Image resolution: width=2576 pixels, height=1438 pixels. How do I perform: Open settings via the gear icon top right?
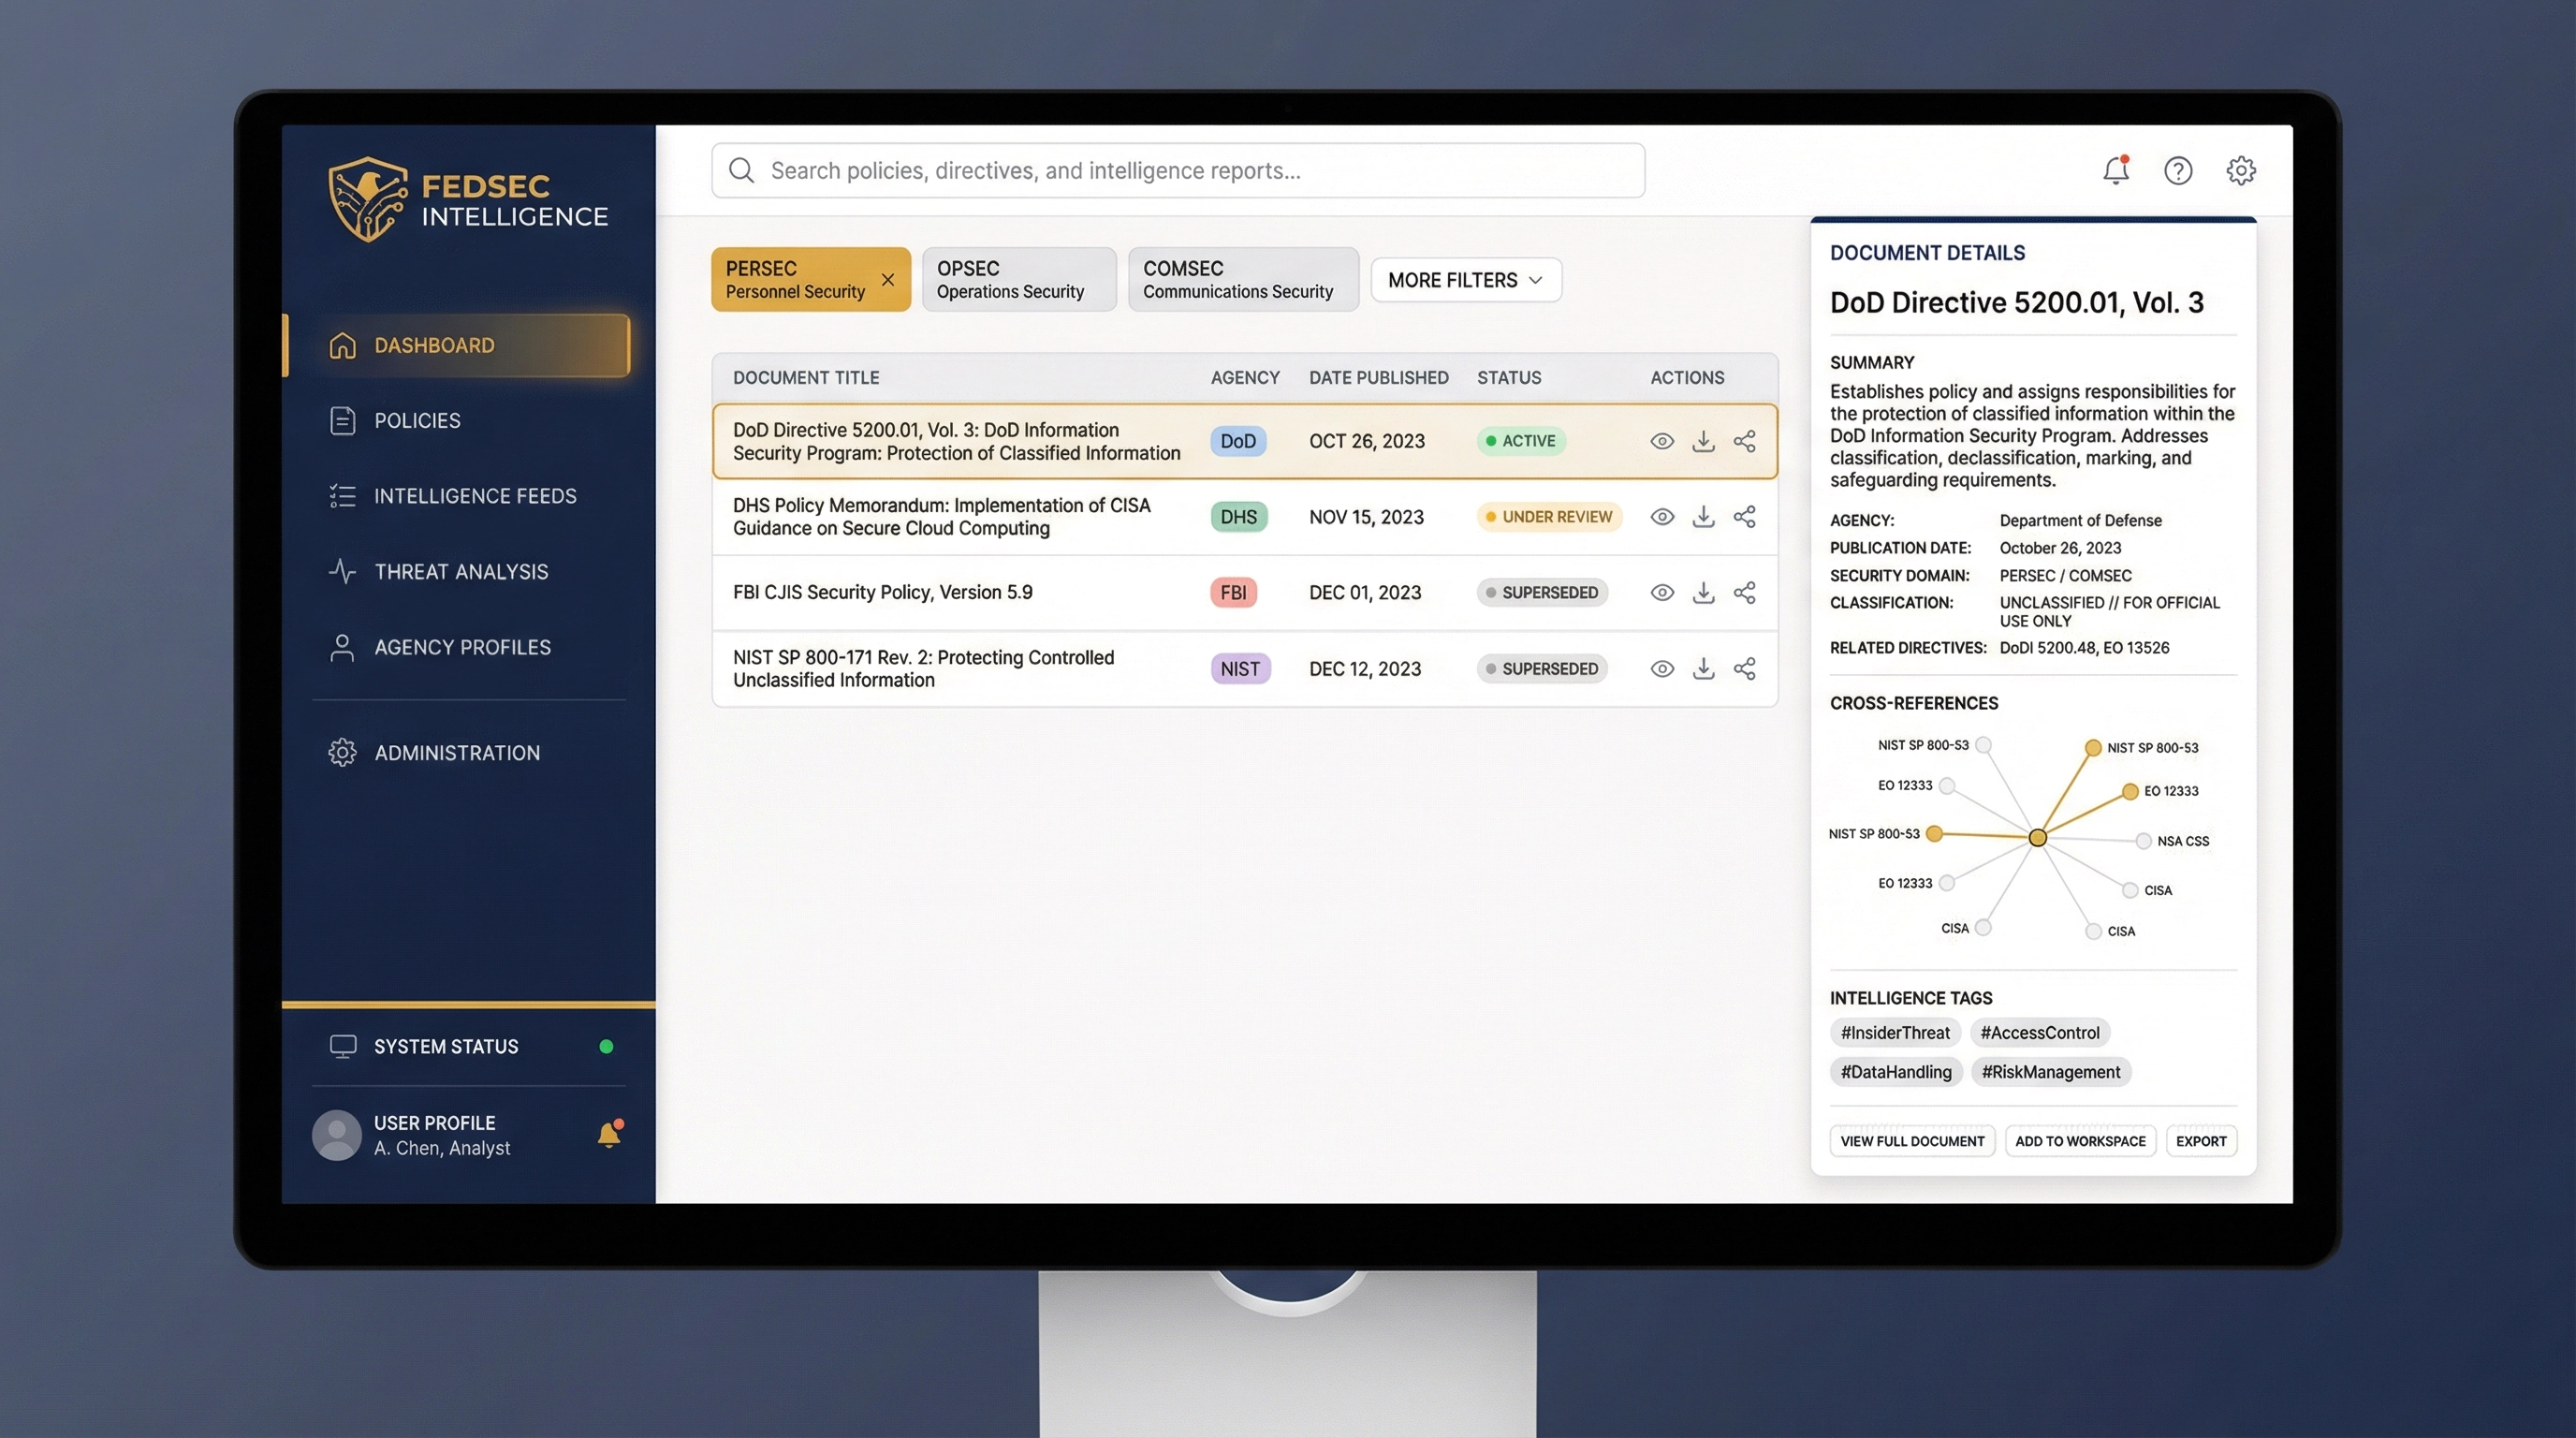pos(2241,170)
